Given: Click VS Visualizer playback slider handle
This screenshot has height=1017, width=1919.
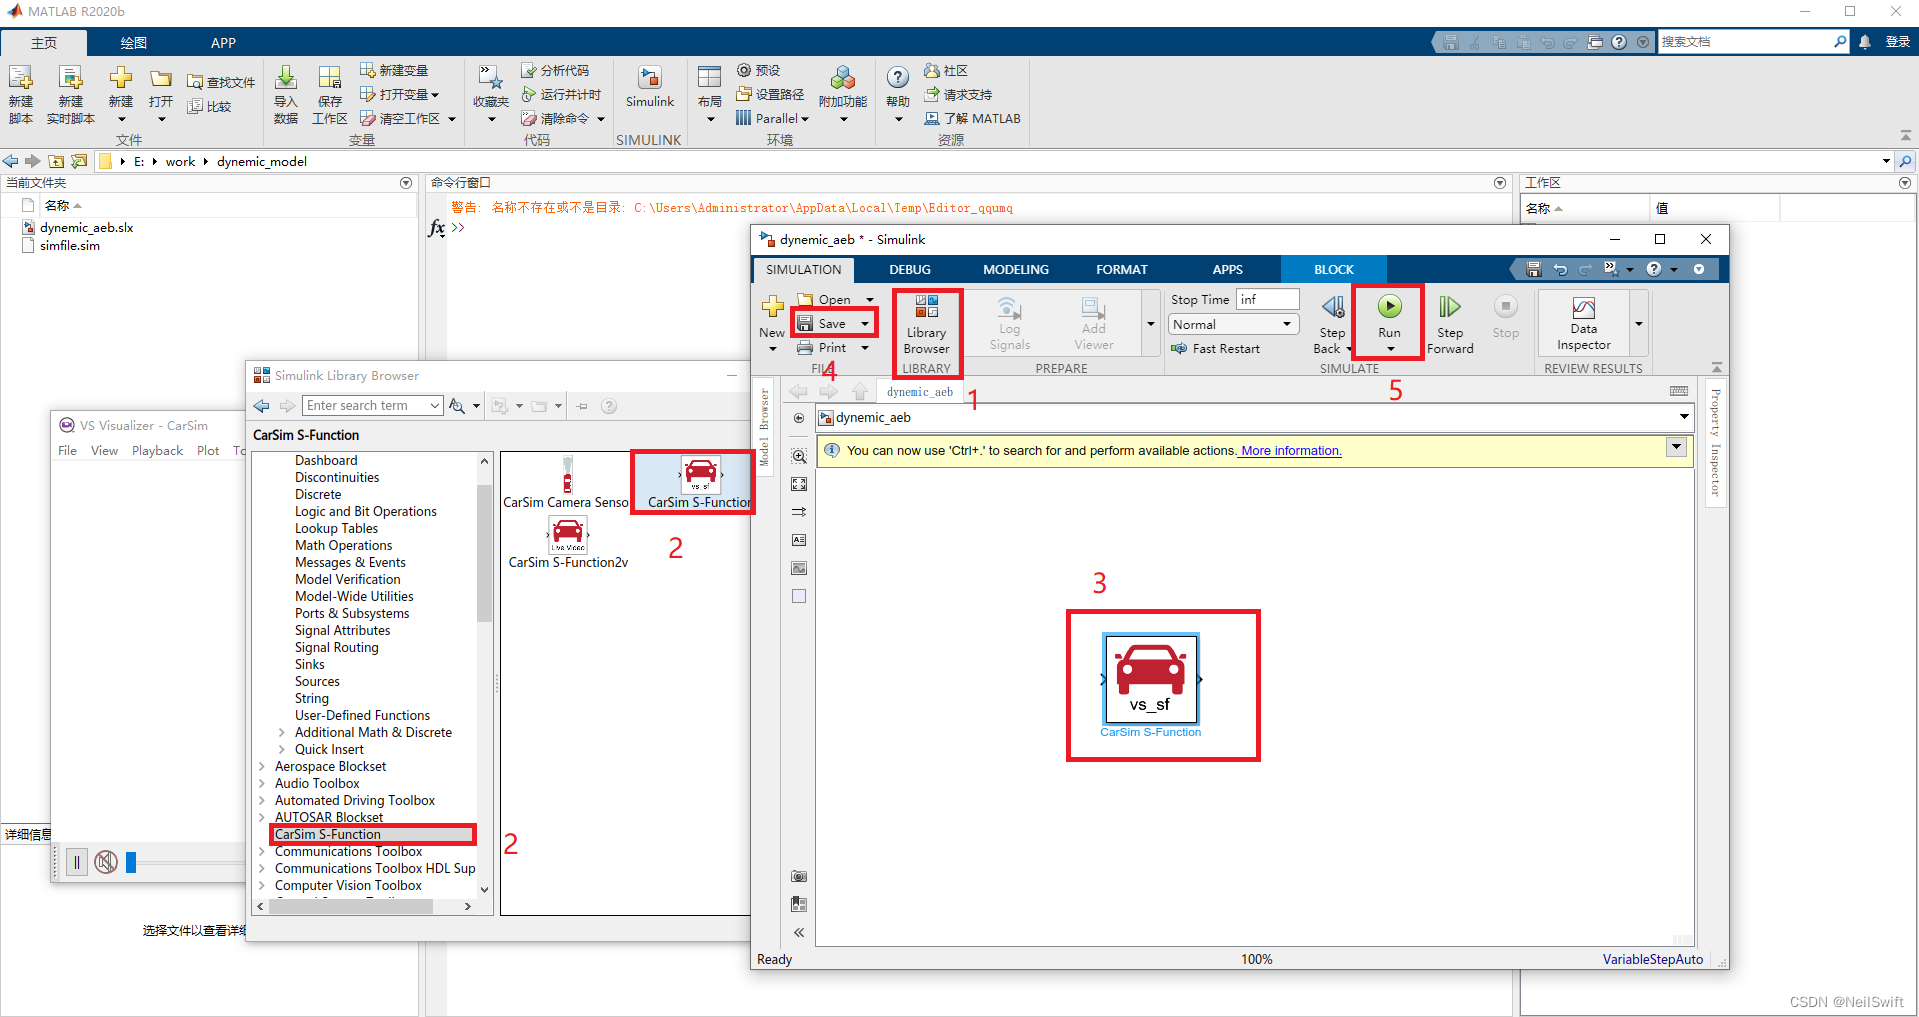Looking at the screenshot, I should [131, 863].
